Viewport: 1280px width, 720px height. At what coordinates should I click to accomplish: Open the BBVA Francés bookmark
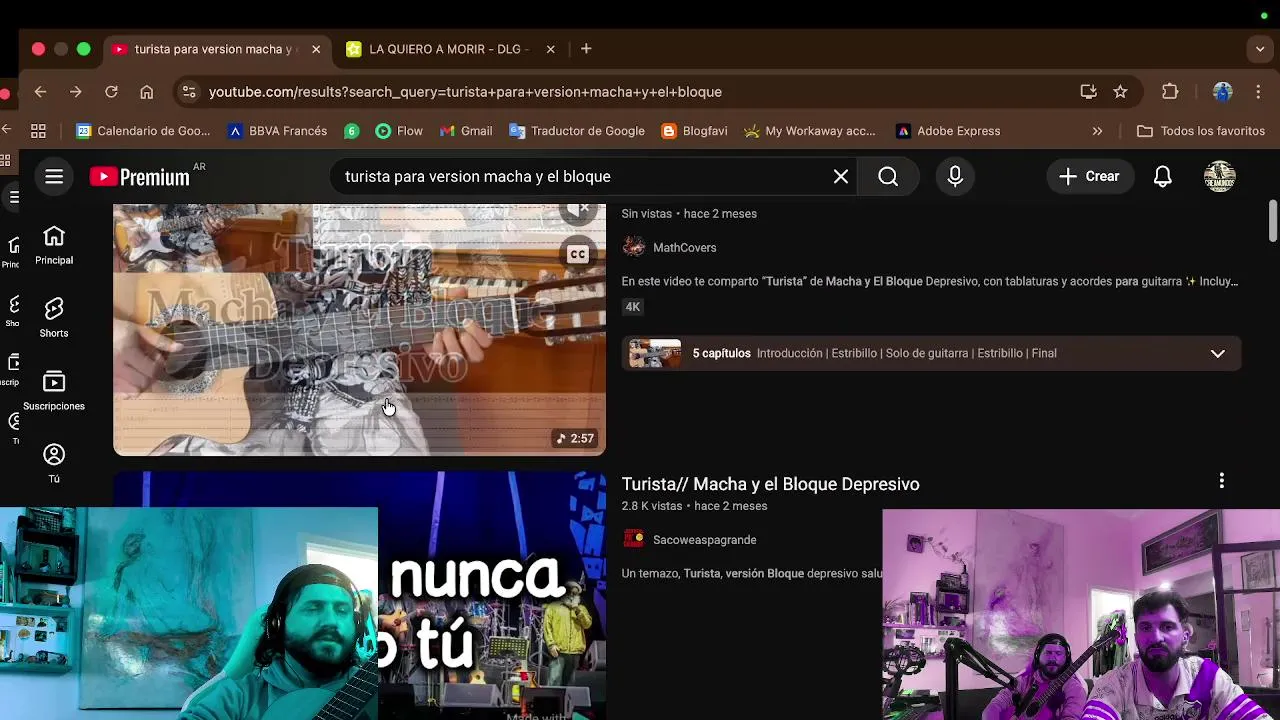tap(277, 131)
